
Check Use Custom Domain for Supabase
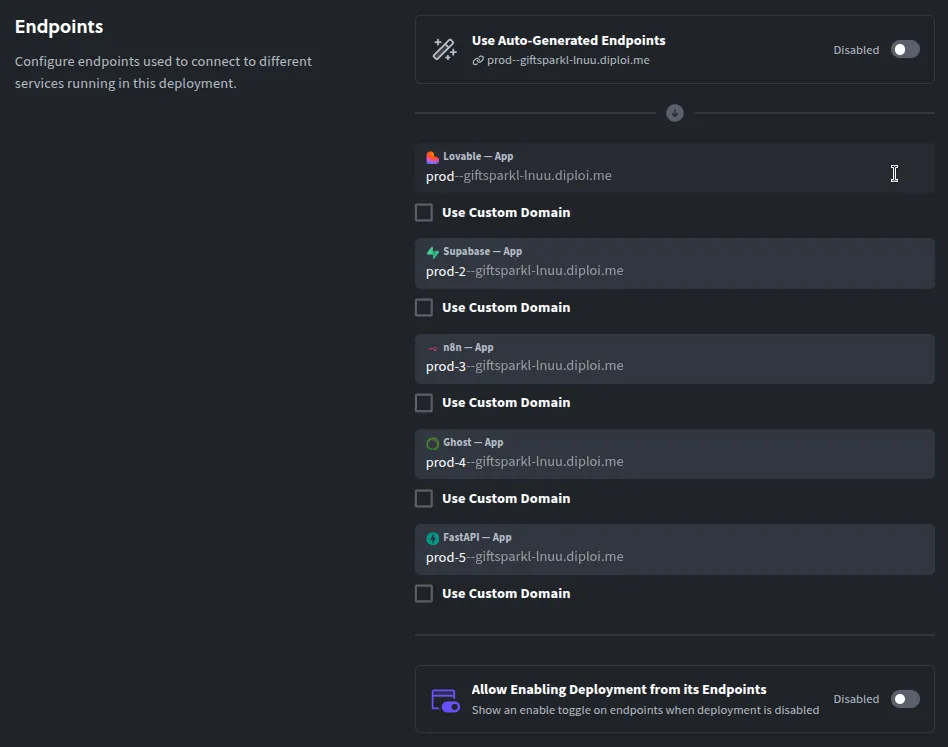point(424,307)
